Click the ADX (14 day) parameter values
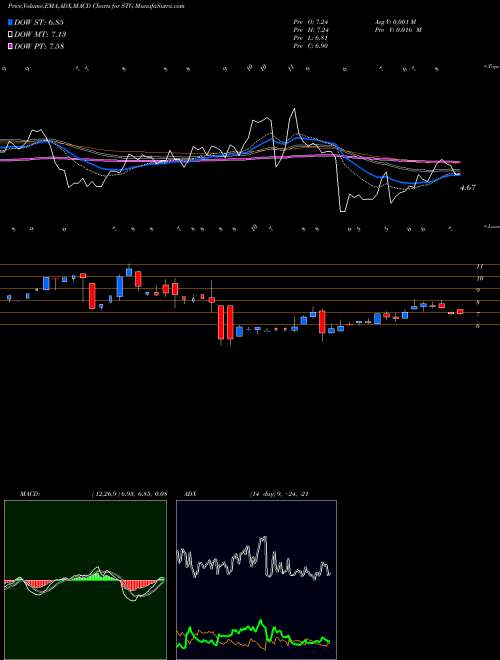Viewport: 500px width, 660px height. click(280, 494)
